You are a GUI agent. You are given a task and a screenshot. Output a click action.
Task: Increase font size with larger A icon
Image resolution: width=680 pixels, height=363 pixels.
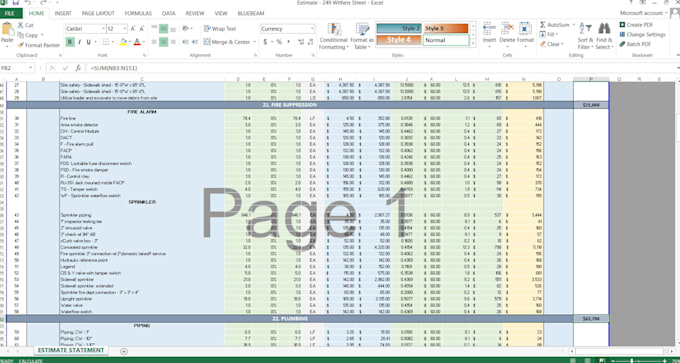(133, 29)
